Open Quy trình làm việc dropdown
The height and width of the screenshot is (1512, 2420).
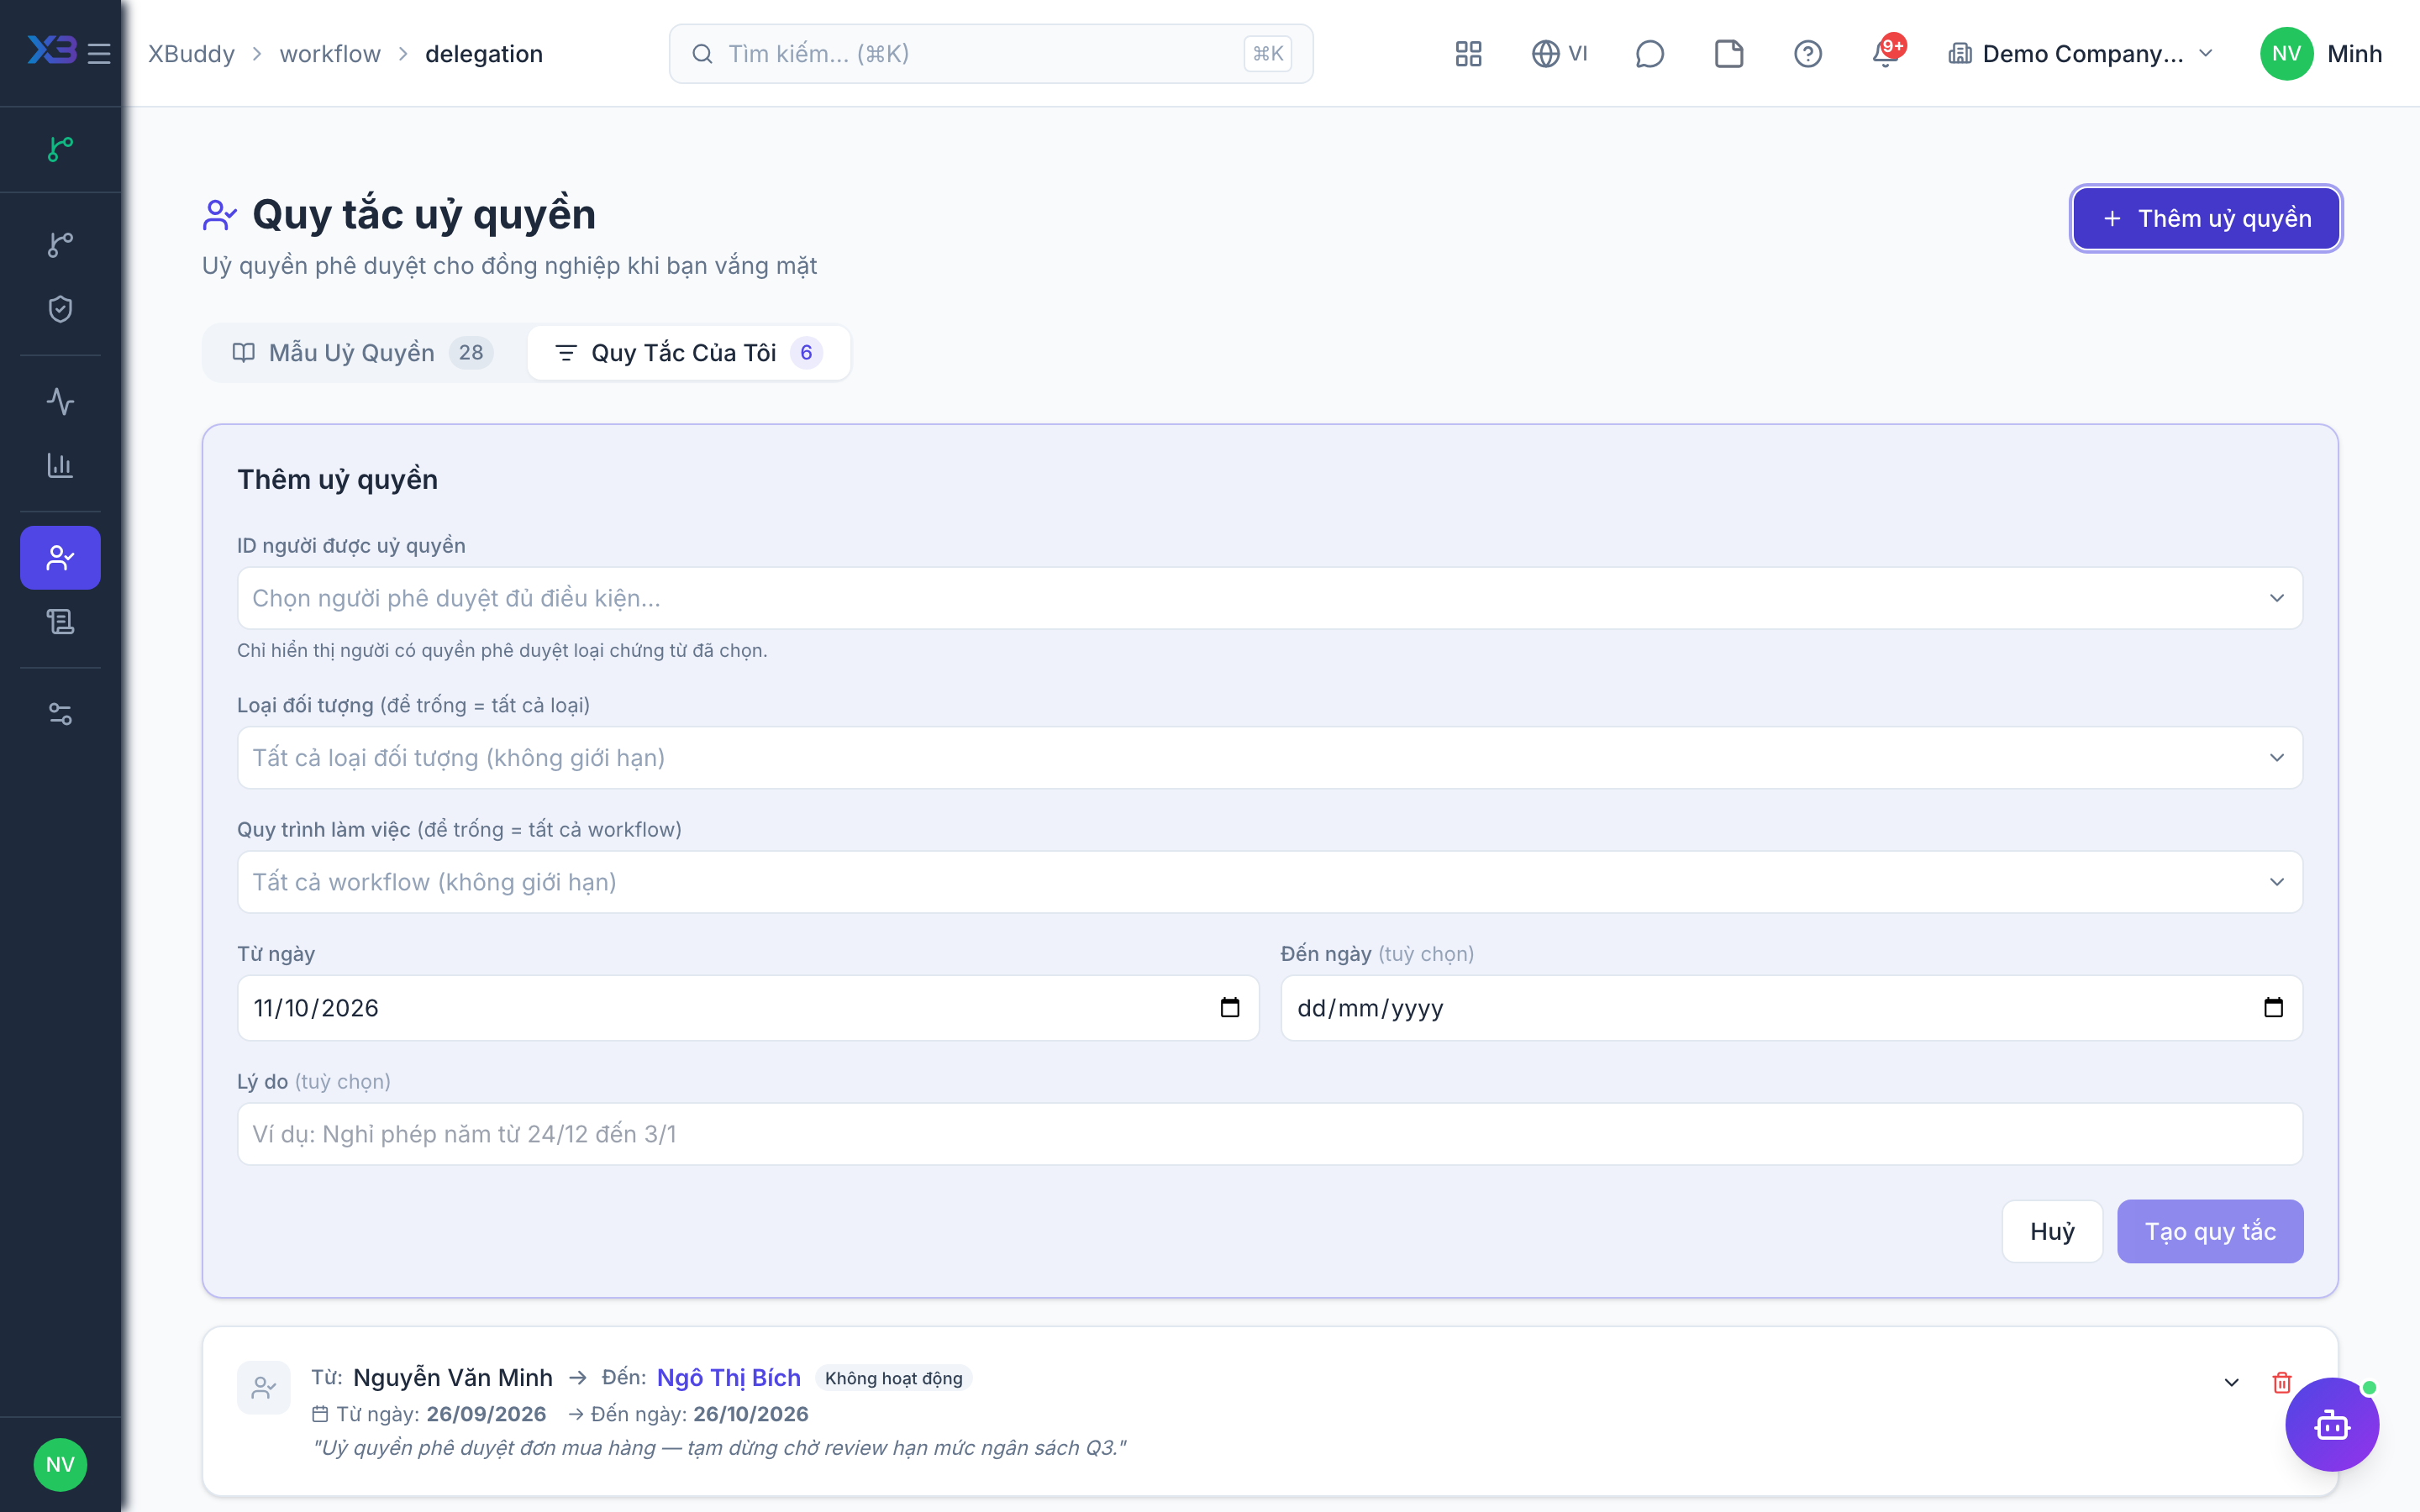(x=1270, y=882)
